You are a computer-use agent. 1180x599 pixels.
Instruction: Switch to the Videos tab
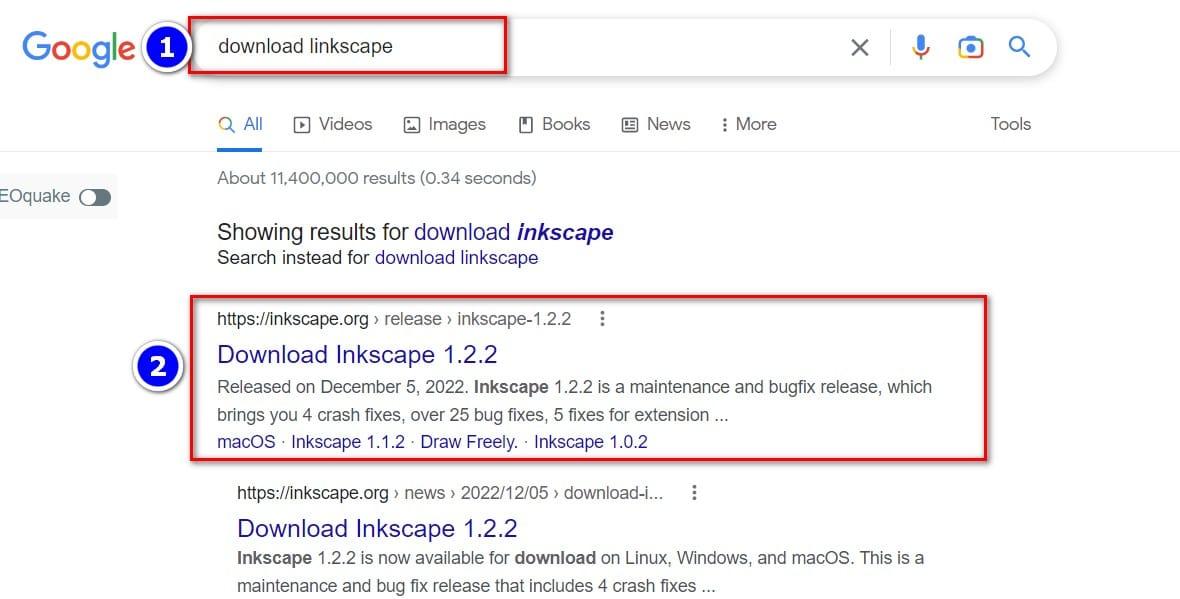coord(333,124)
